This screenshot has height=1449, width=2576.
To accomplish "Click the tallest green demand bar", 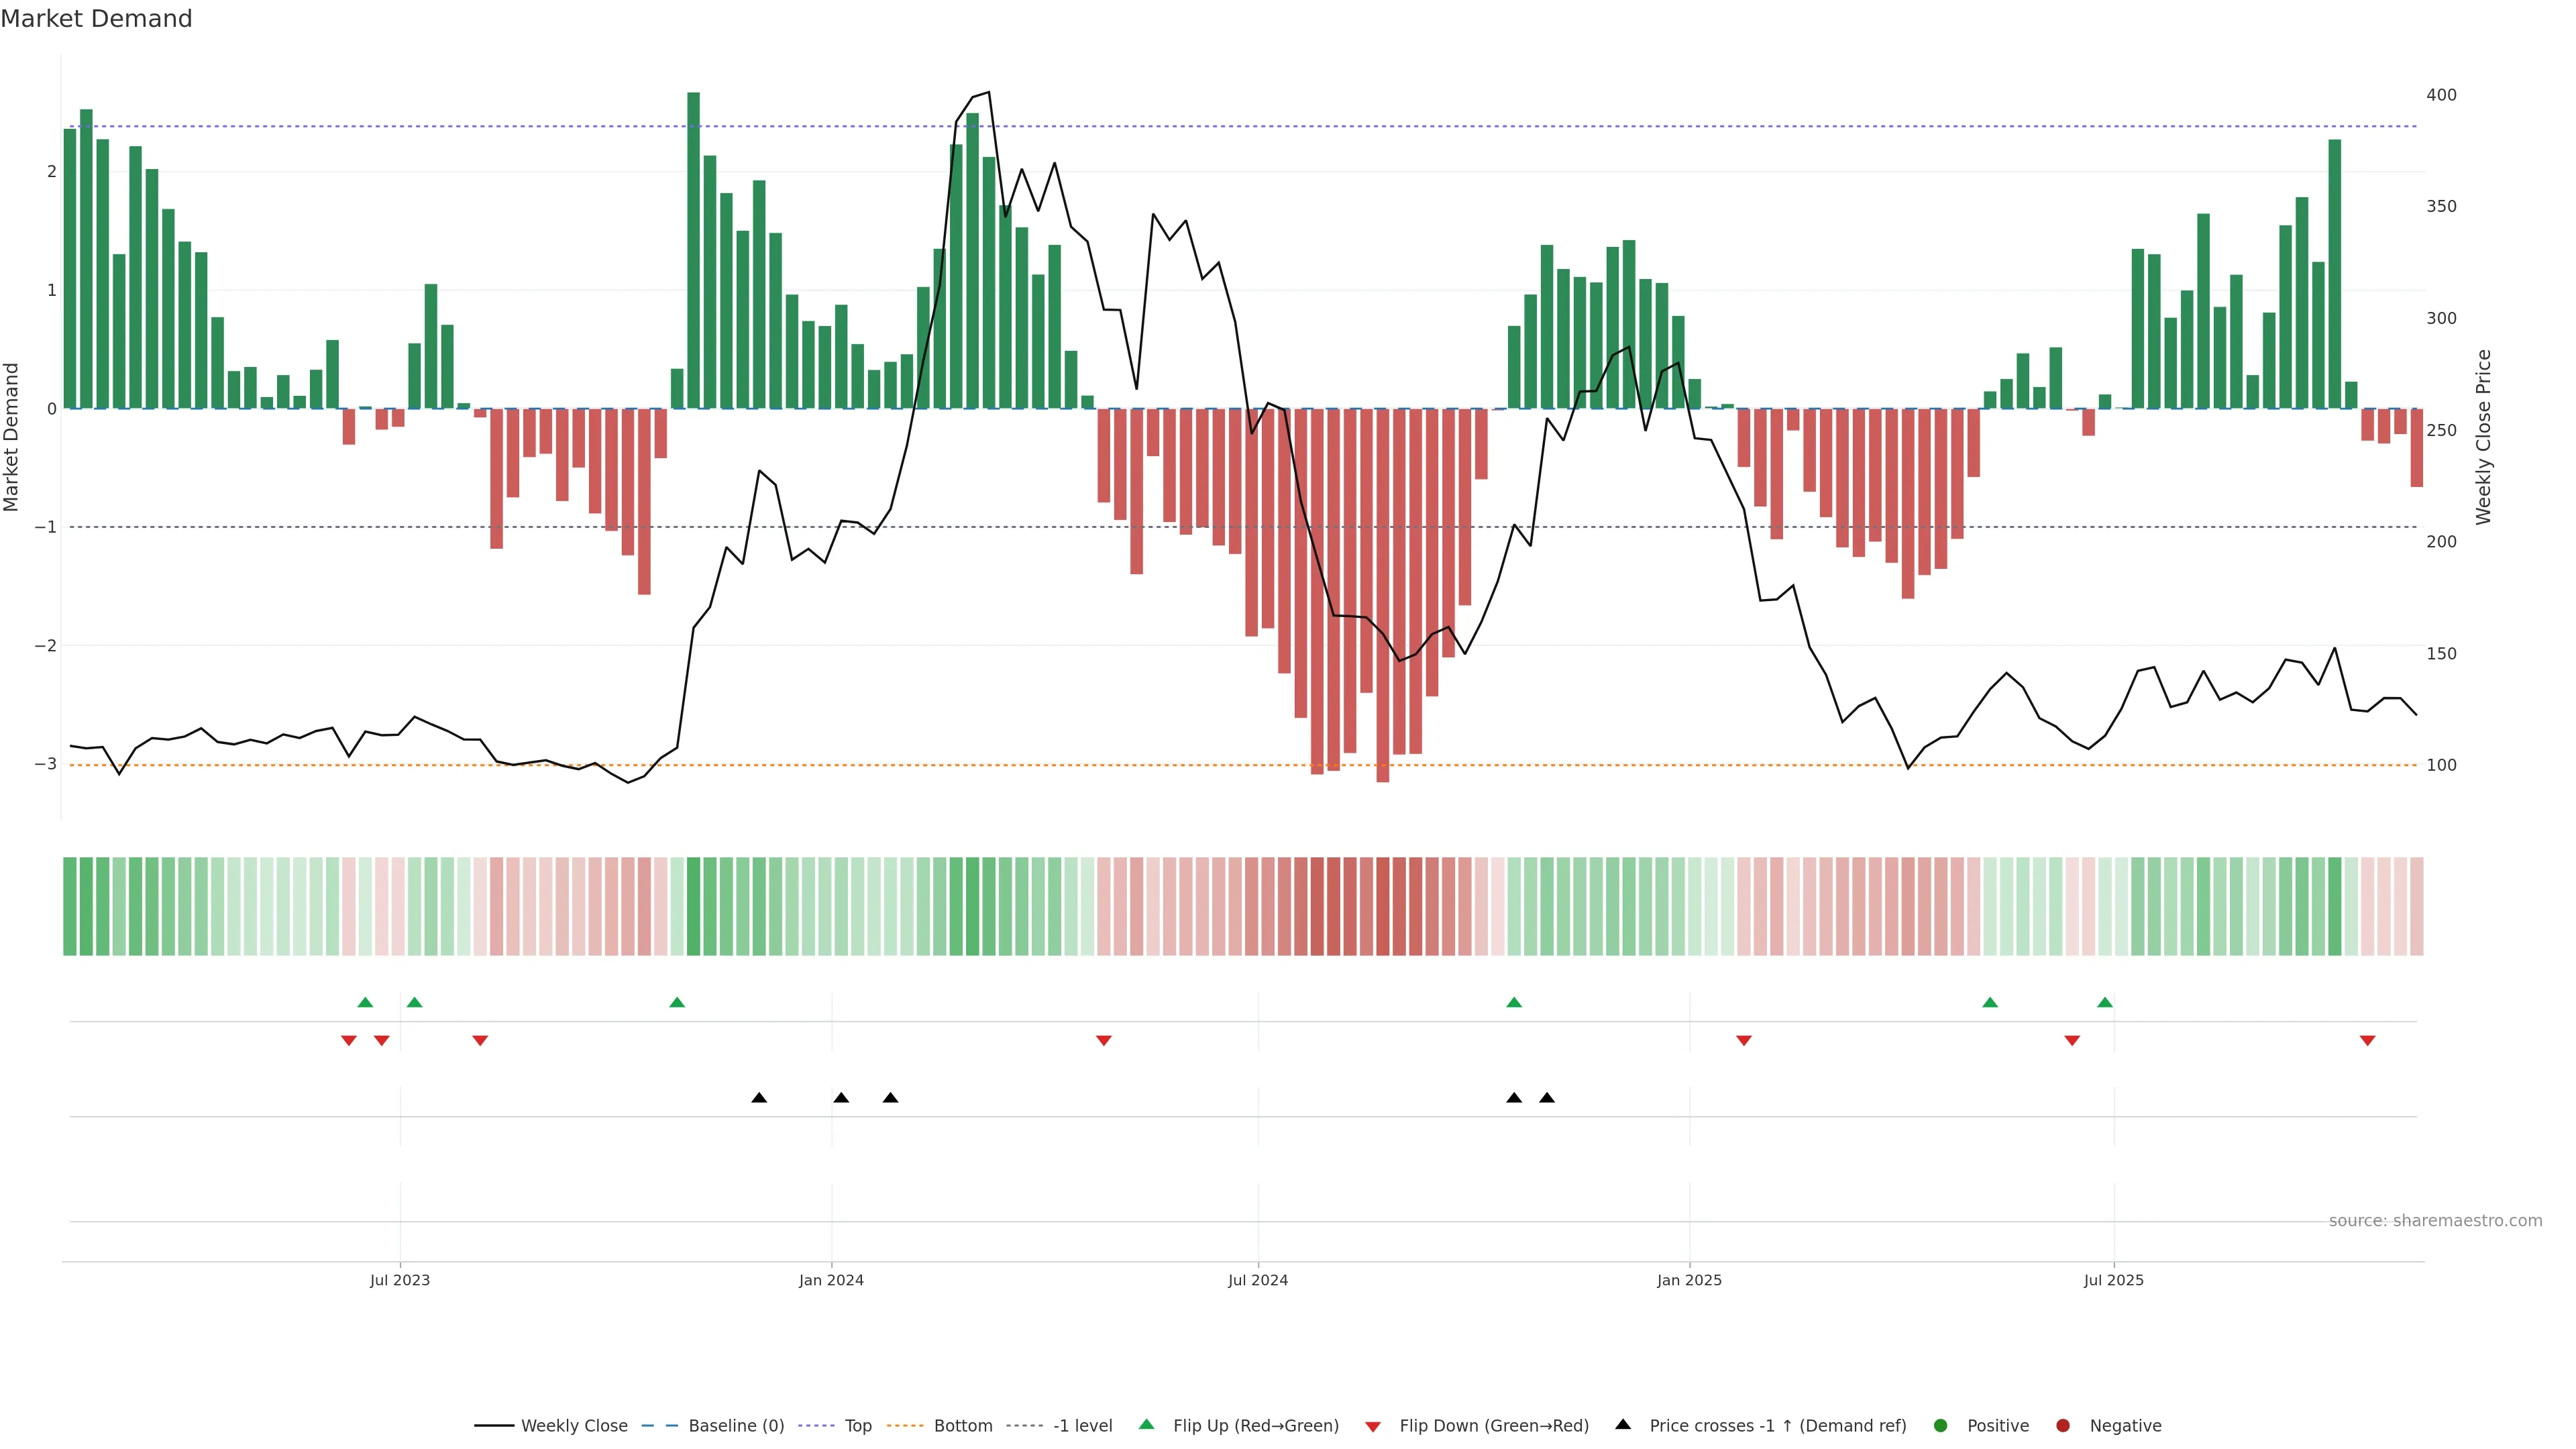I will coord(693,250).
